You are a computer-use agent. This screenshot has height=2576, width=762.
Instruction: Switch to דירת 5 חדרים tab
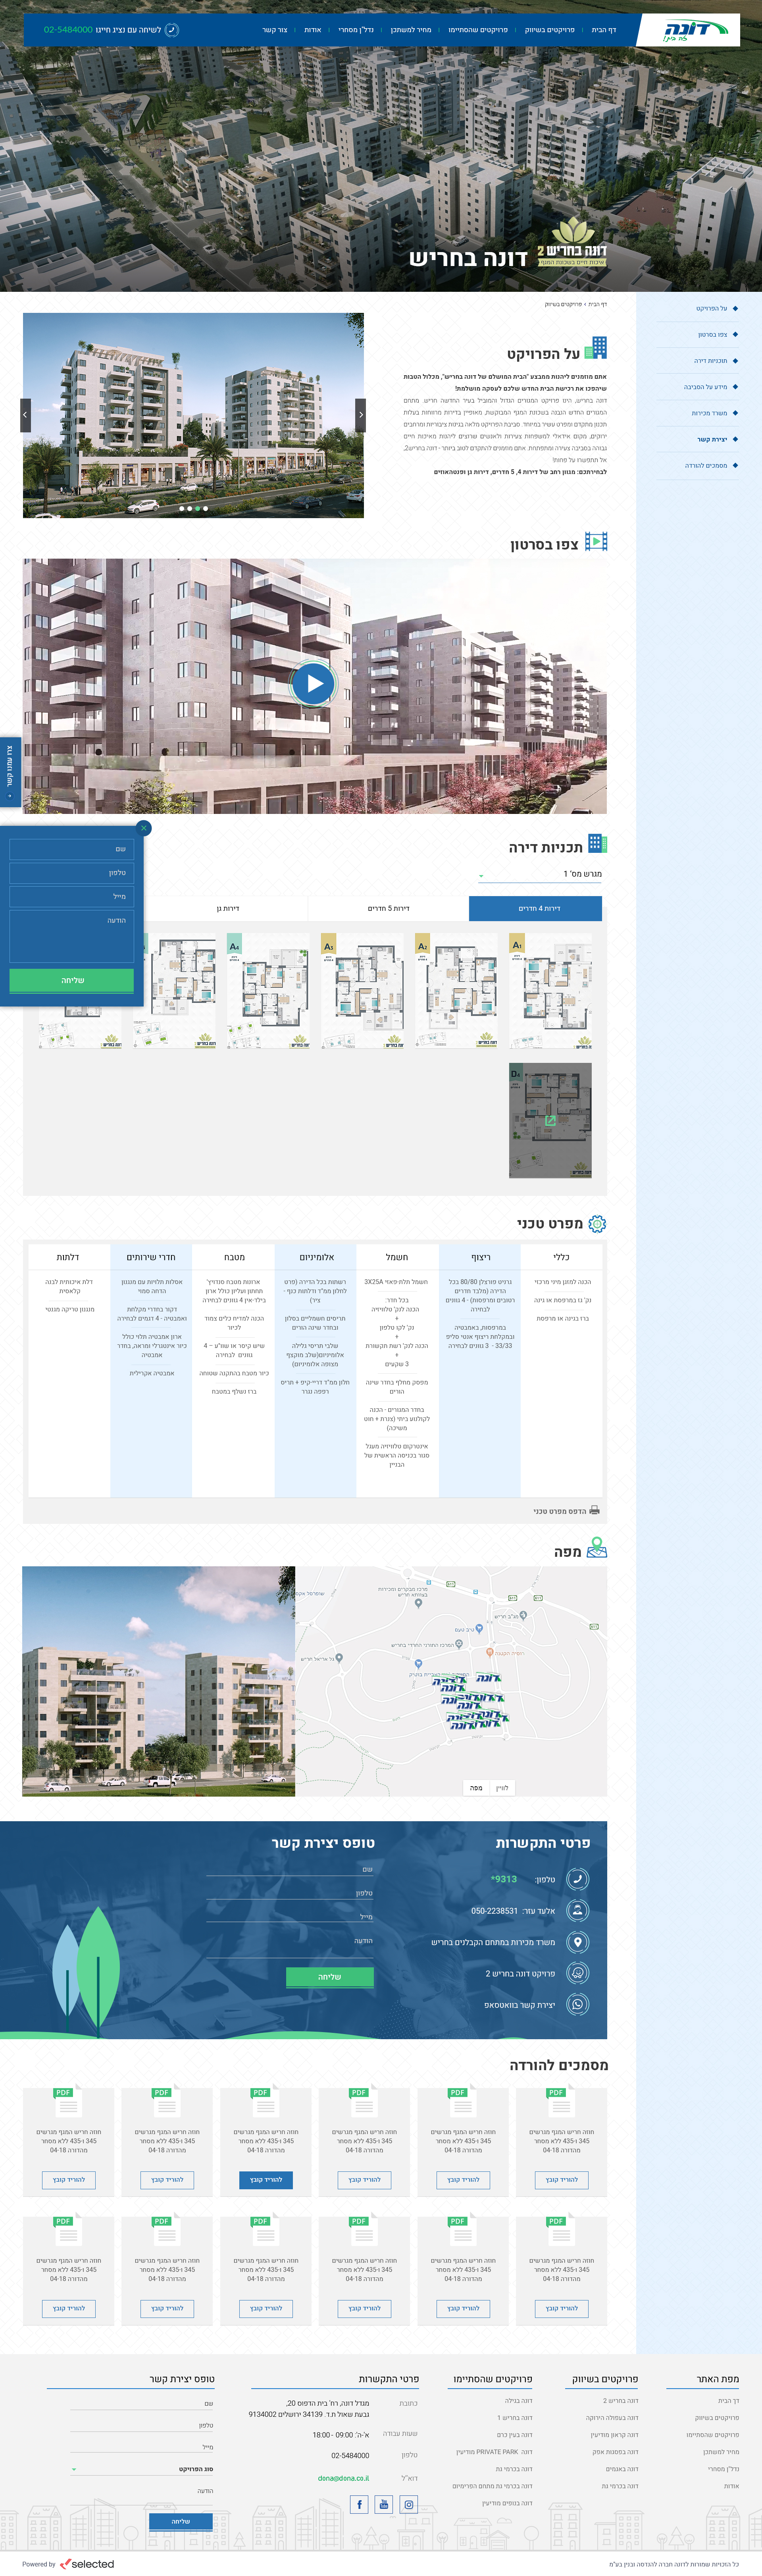388,908
